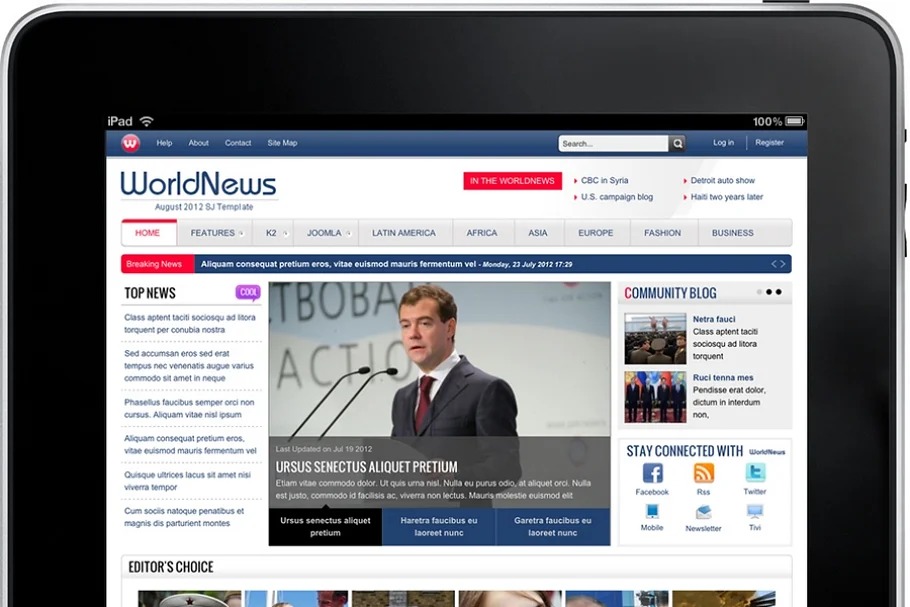Select third Community Blog pagination dot
The image size is (910, 607).
click(779, 292)
